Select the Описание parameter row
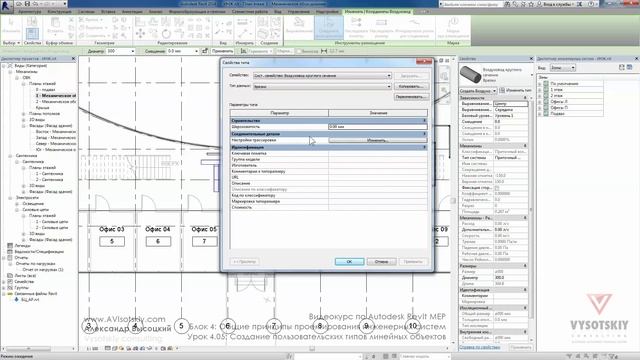Viewport: 640px width, 360px height. click(329, 183)
